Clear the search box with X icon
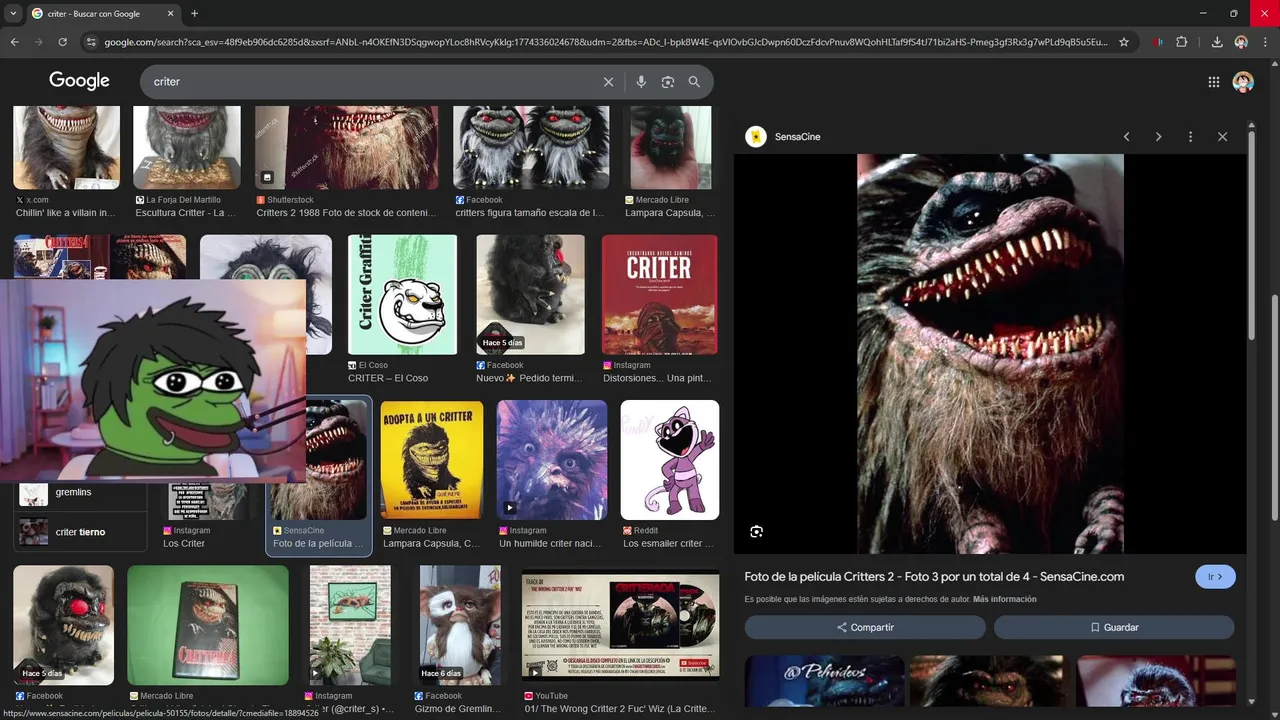 (x=608, y=82)
